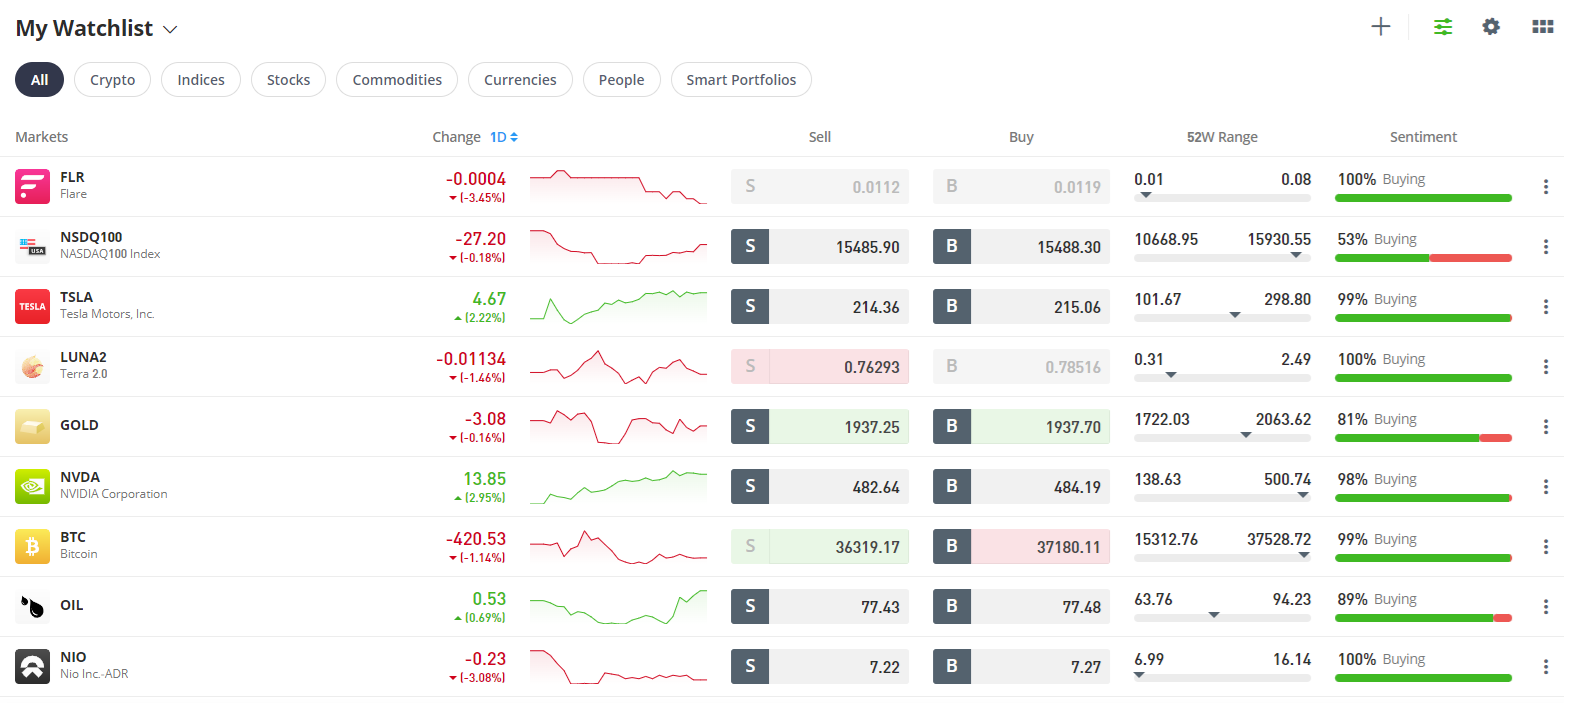Viewport: 1573px width, 705px height.
Task: Click LUNA2 change value -0.01134
Action: pyautogui.click(x=471, y=359)
